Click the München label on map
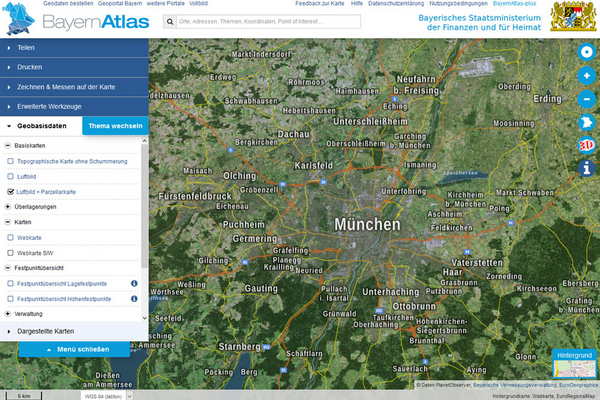This screenshot has width=600, height=400. point(367,224)
